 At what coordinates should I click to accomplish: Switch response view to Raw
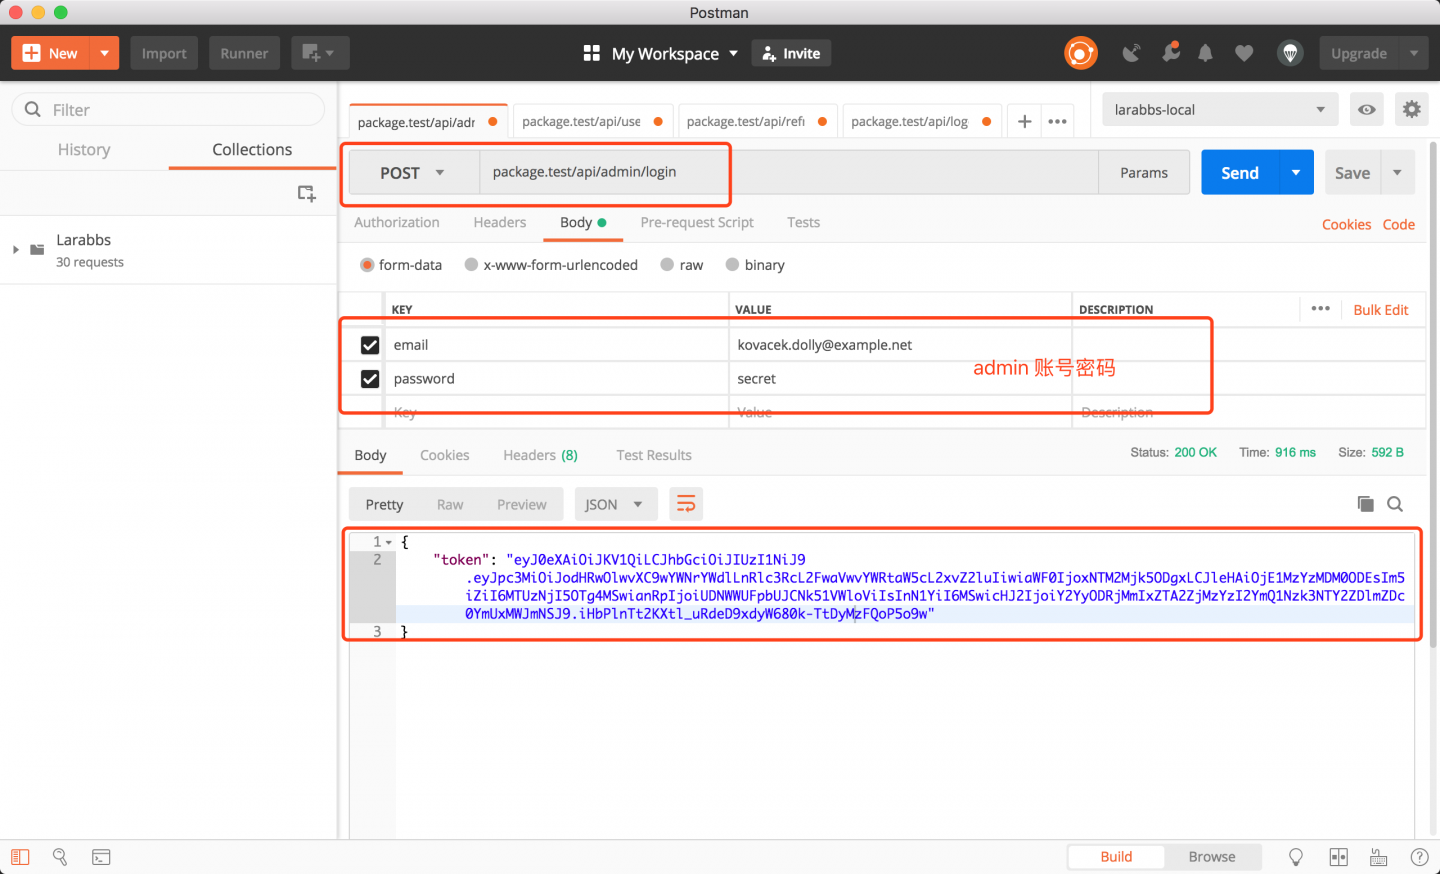450,505
